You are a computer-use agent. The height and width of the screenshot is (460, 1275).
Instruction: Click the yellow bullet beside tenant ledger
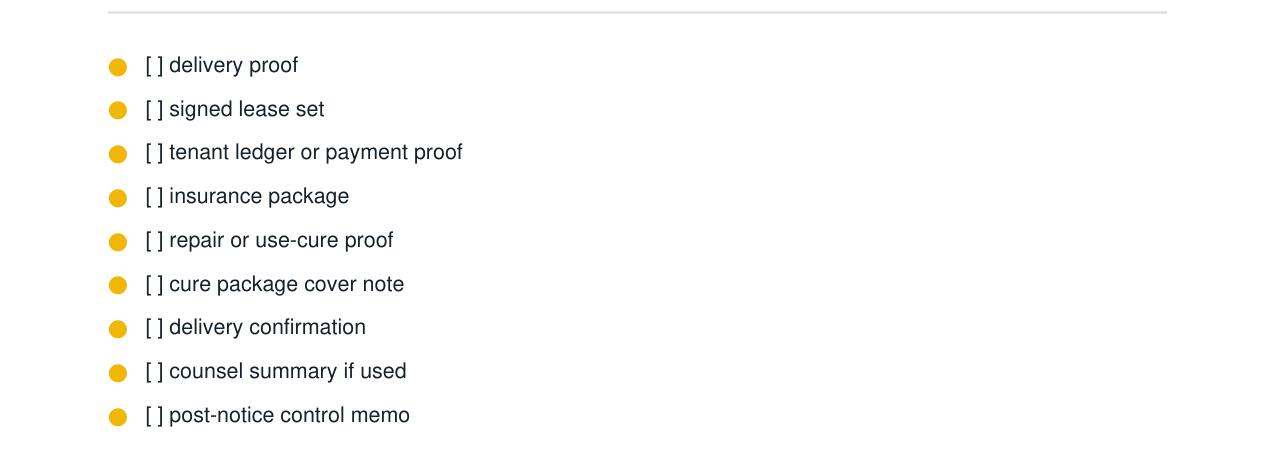(x=118, y=154)
